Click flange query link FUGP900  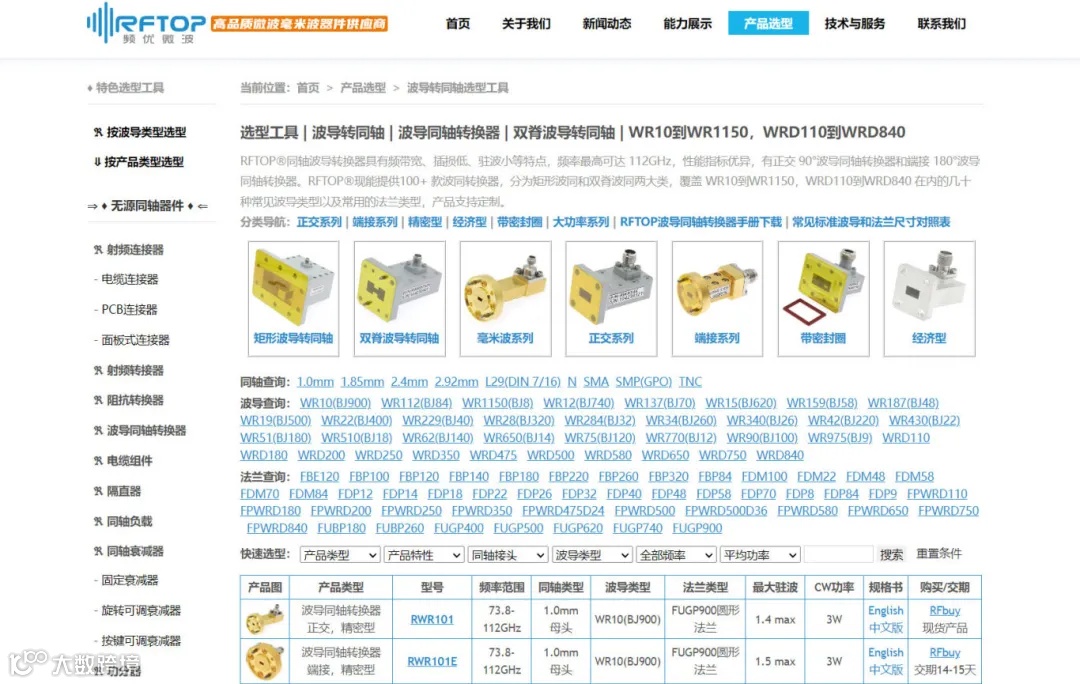tap(697, 528)
